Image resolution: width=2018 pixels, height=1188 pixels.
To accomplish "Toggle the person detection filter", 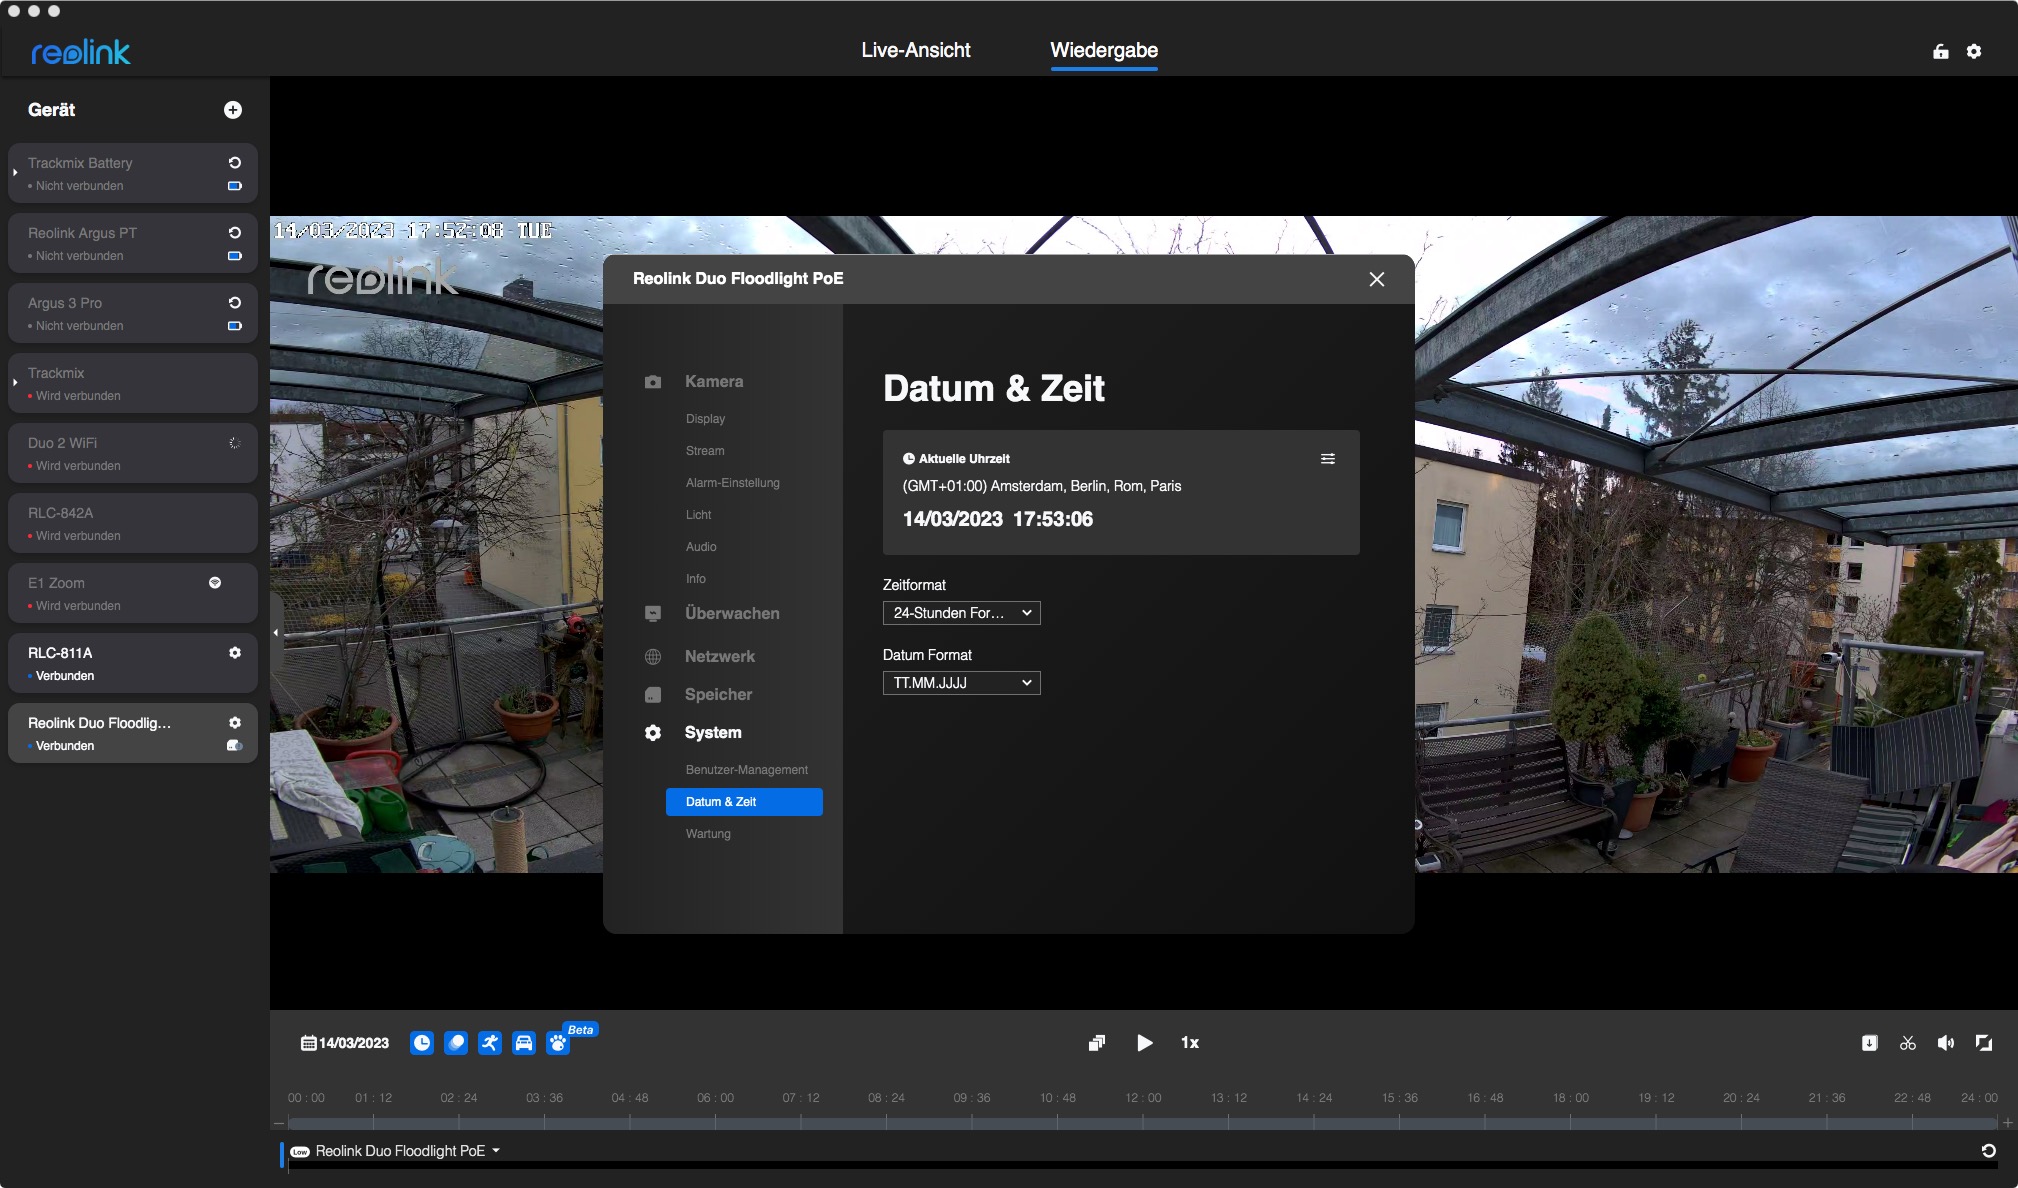I will (490, 1043).
